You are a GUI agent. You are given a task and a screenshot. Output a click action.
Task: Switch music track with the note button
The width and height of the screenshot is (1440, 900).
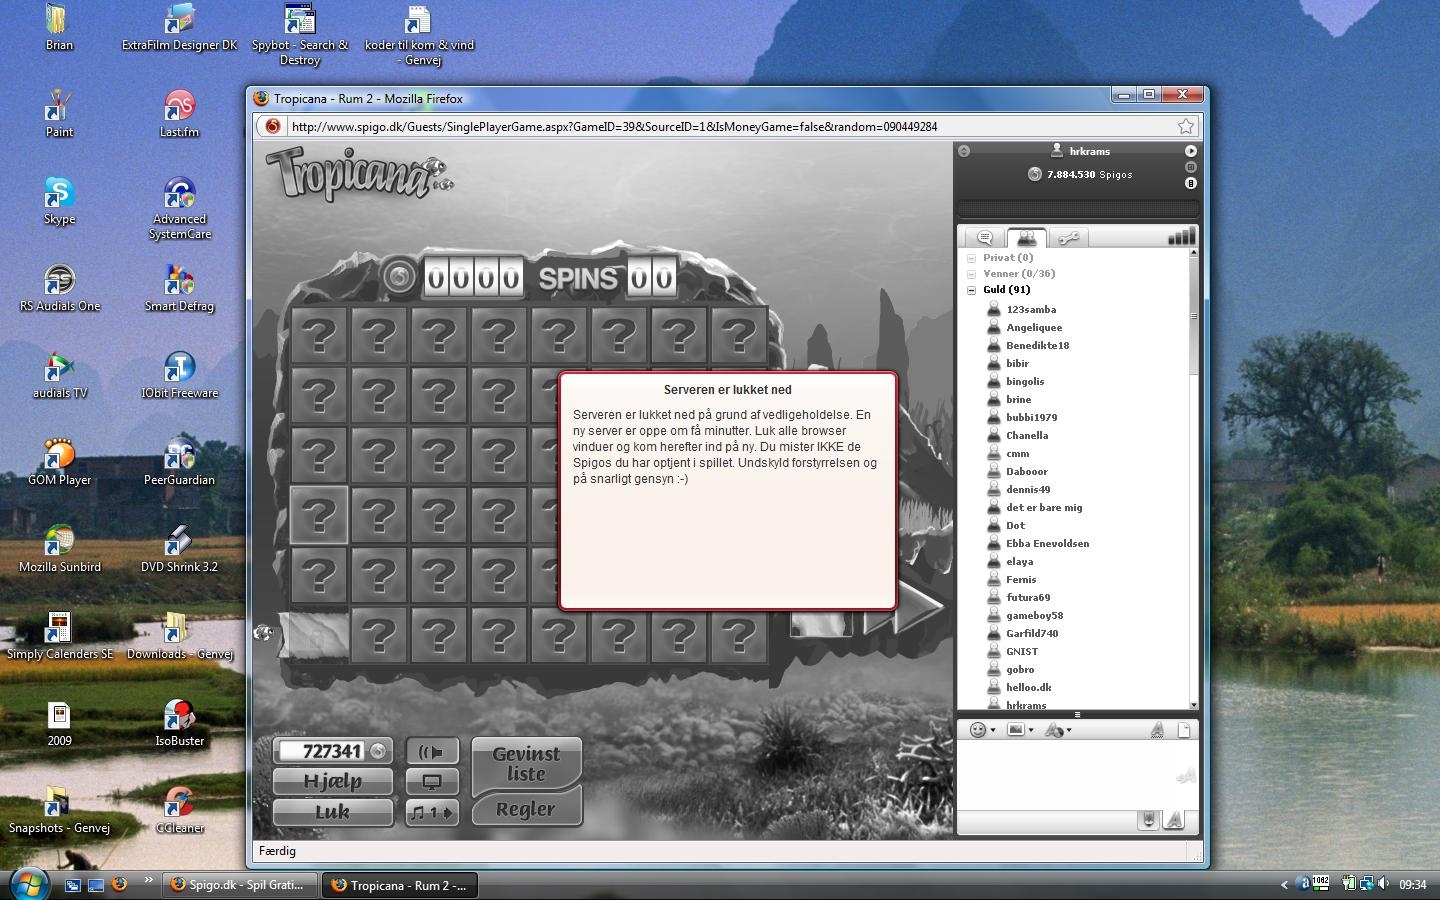click(x=432, y=813)
